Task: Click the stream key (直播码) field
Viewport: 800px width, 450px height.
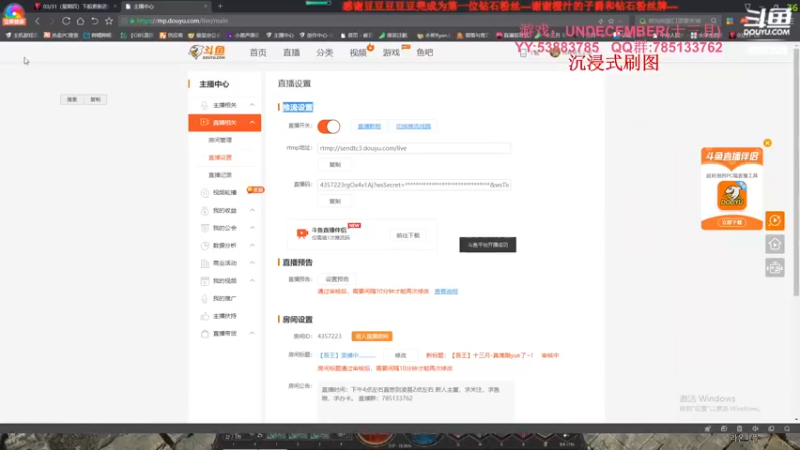Action: coord(414,185)
